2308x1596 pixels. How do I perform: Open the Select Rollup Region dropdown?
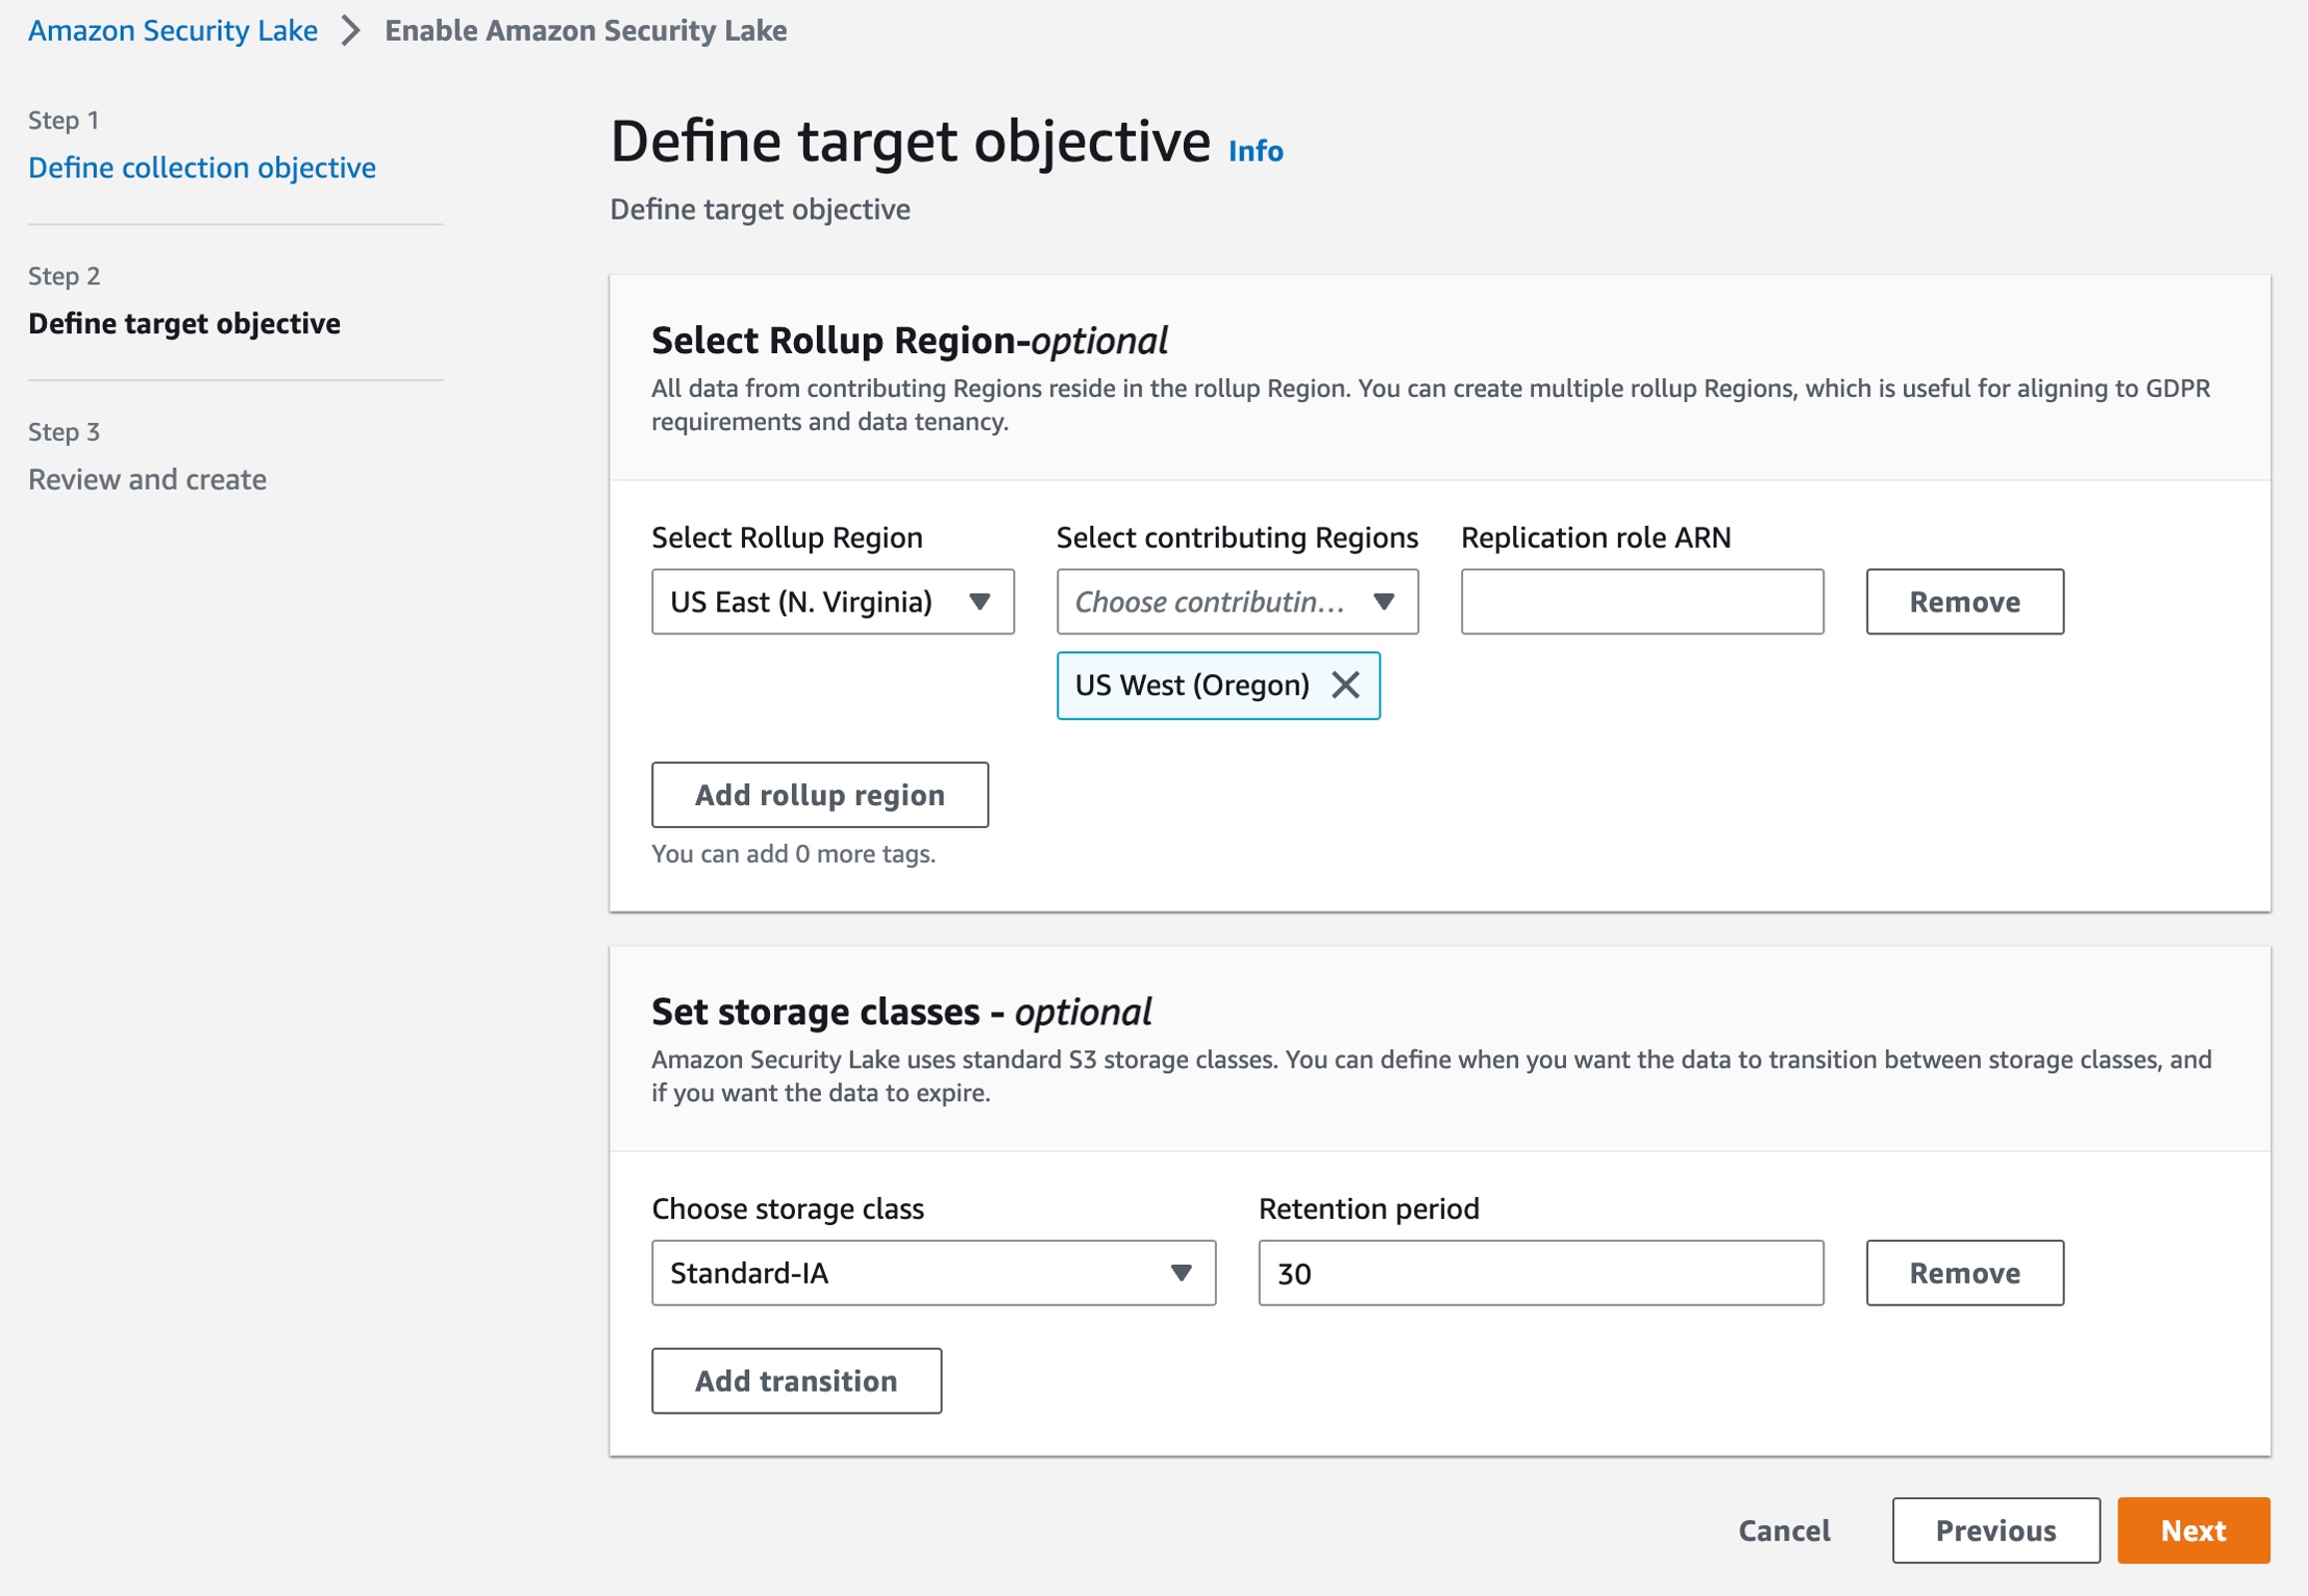pyautogui.click(x=832, y=602)
